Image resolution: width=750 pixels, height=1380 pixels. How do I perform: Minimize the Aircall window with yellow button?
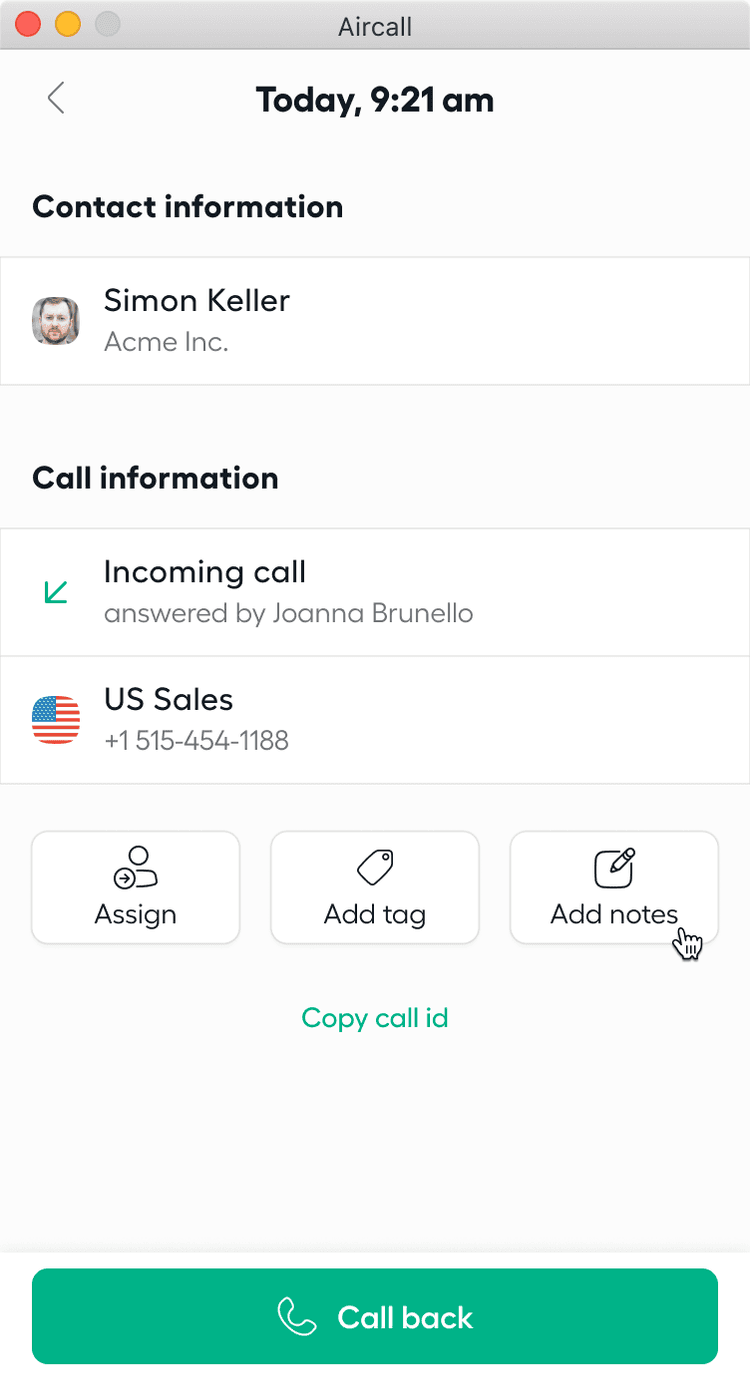(x=67, y=24)
